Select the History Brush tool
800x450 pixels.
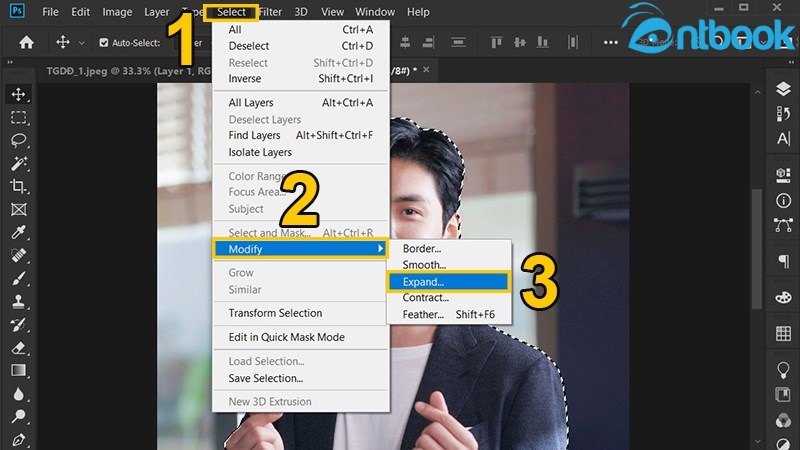click(19, 324)
